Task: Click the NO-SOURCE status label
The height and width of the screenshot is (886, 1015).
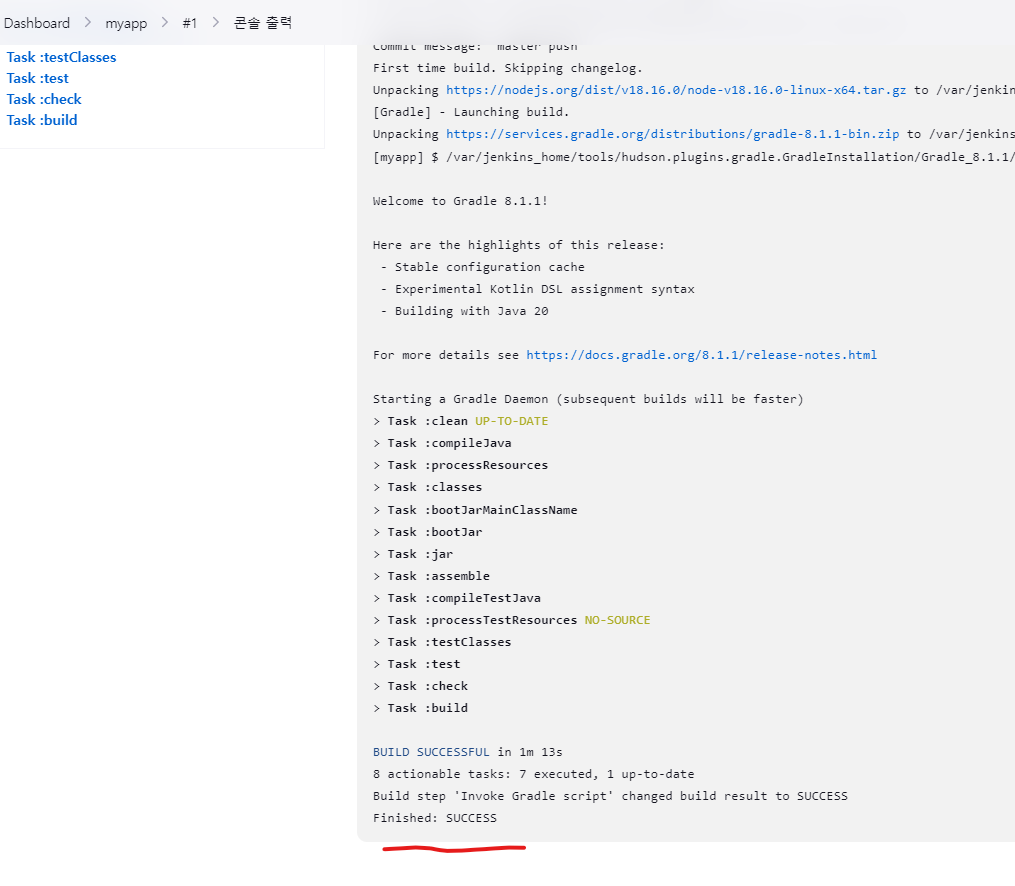Action: 618,620
